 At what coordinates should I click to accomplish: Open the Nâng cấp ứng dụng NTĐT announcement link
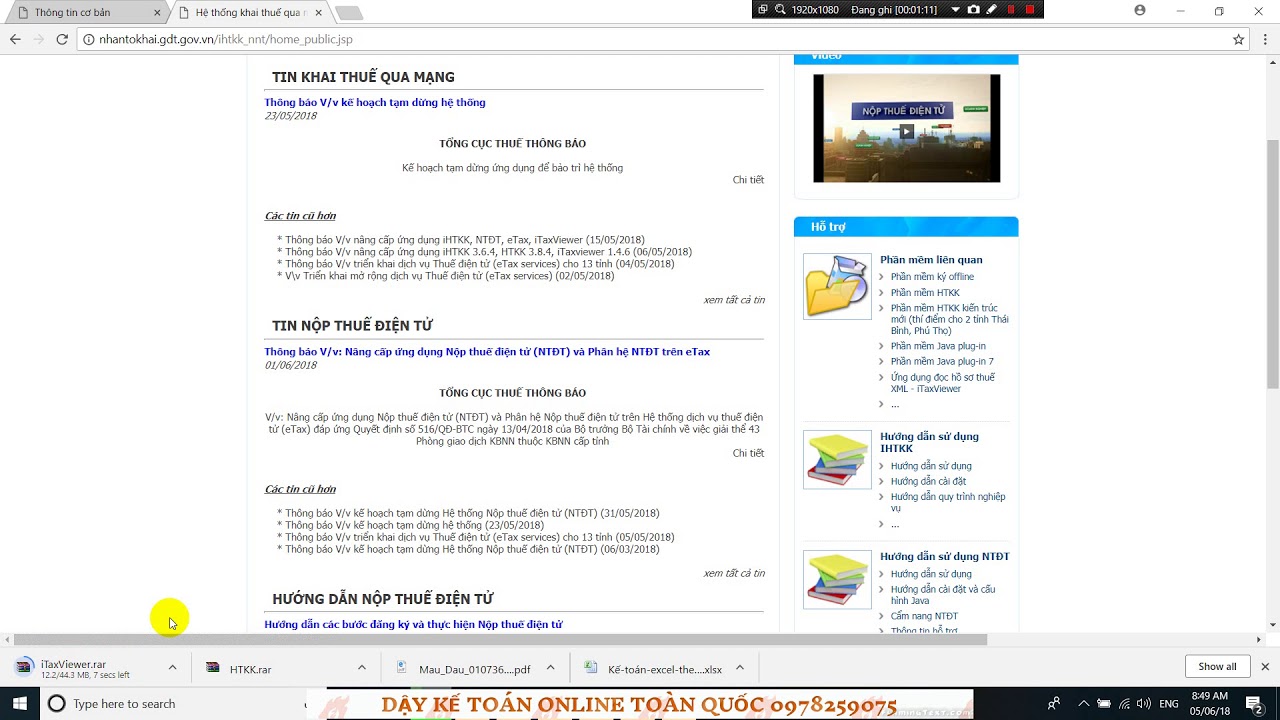(x=487, y=352)
